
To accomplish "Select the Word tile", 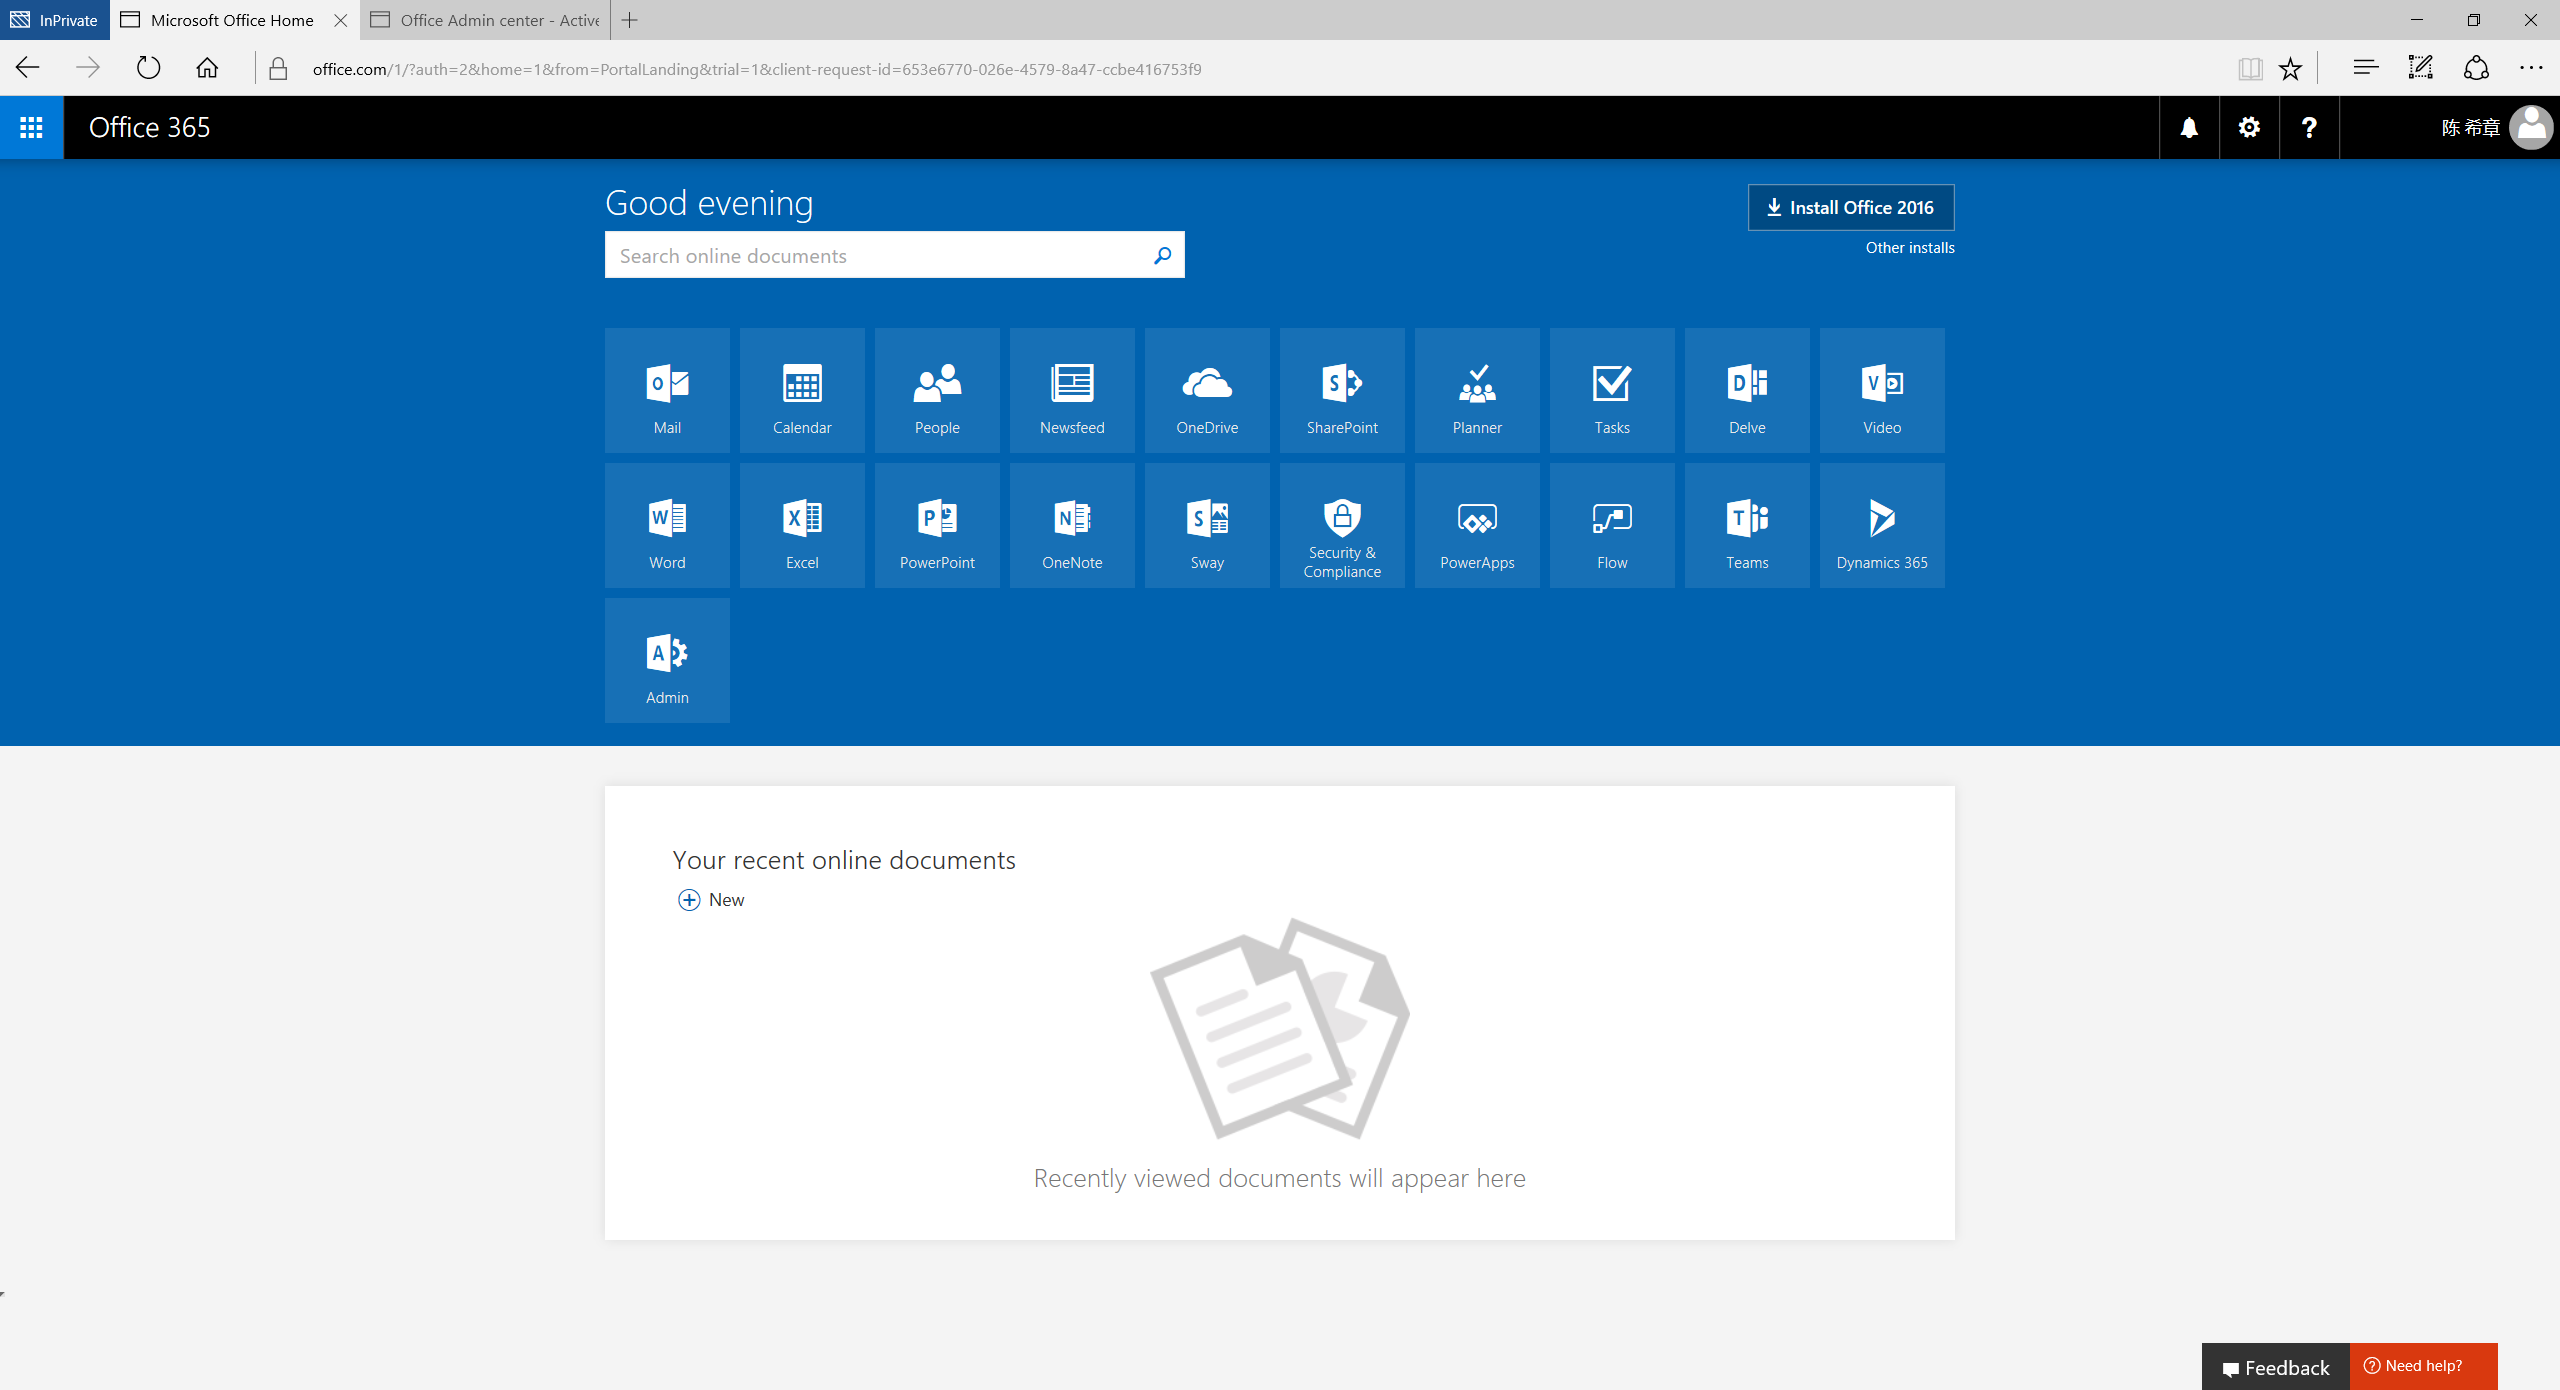I will [x=667, y=525].
